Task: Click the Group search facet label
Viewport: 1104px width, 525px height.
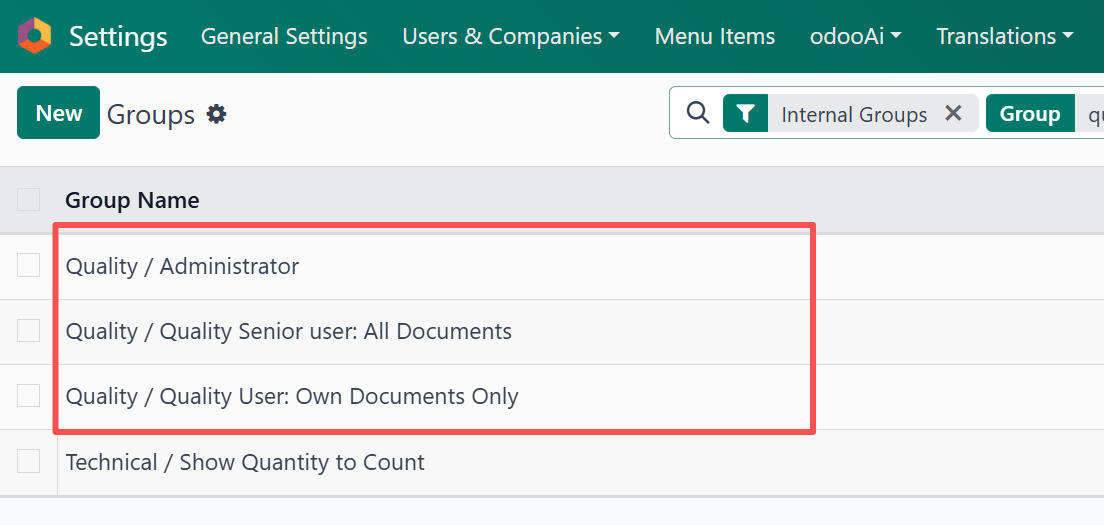Action: (x=1029, y=114)
